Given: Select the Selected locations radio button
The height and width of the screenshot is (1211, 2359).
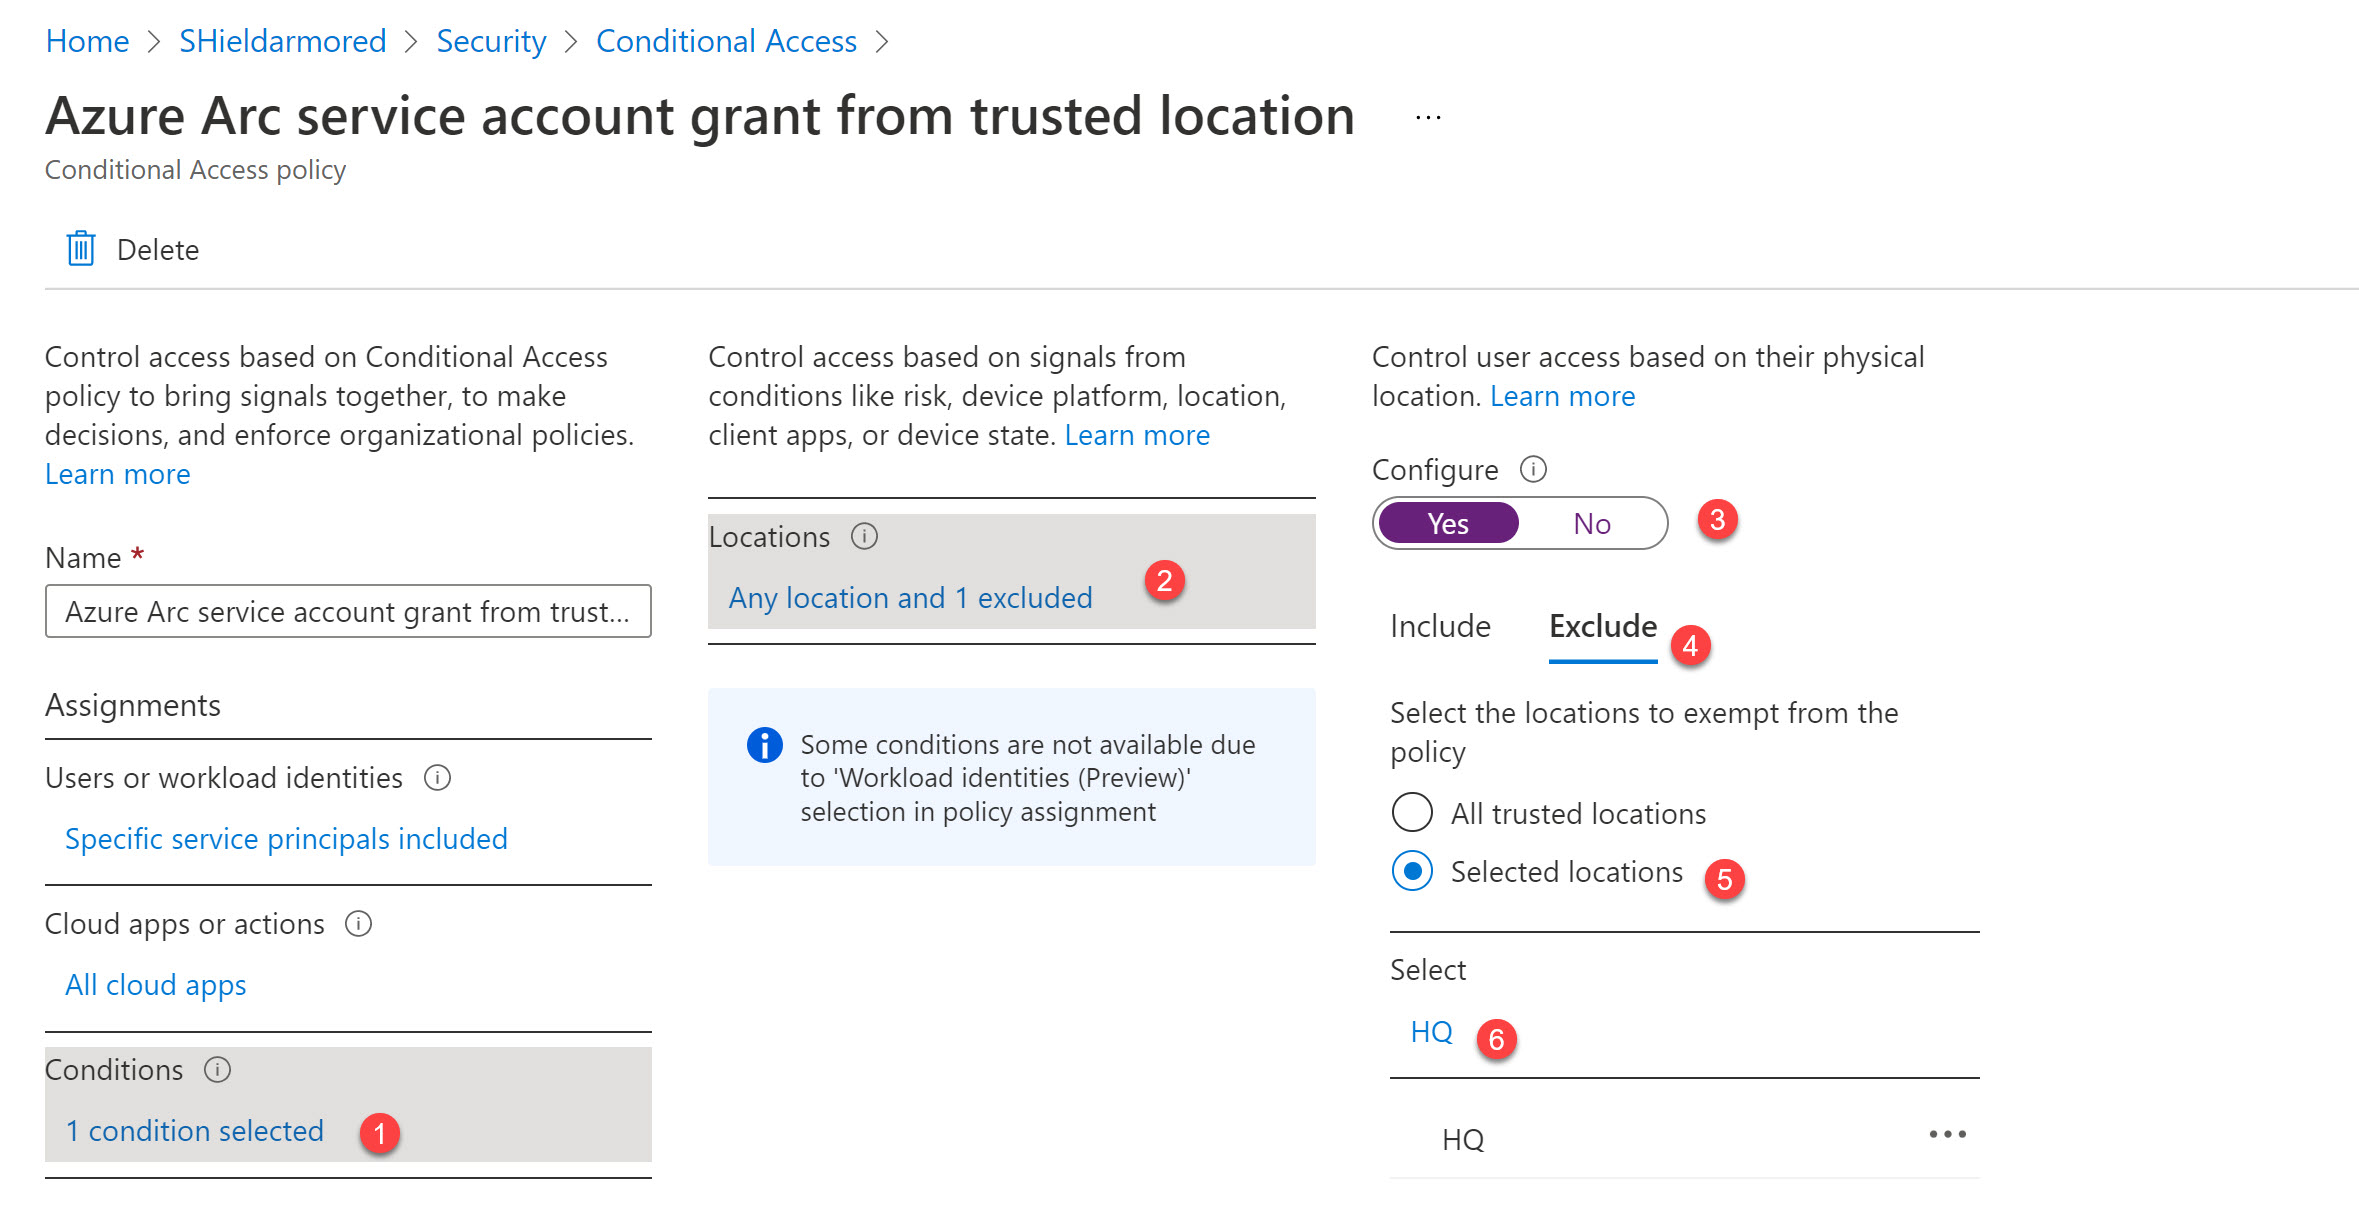Looking at the screenshot, I should [x=1408, y=870].
